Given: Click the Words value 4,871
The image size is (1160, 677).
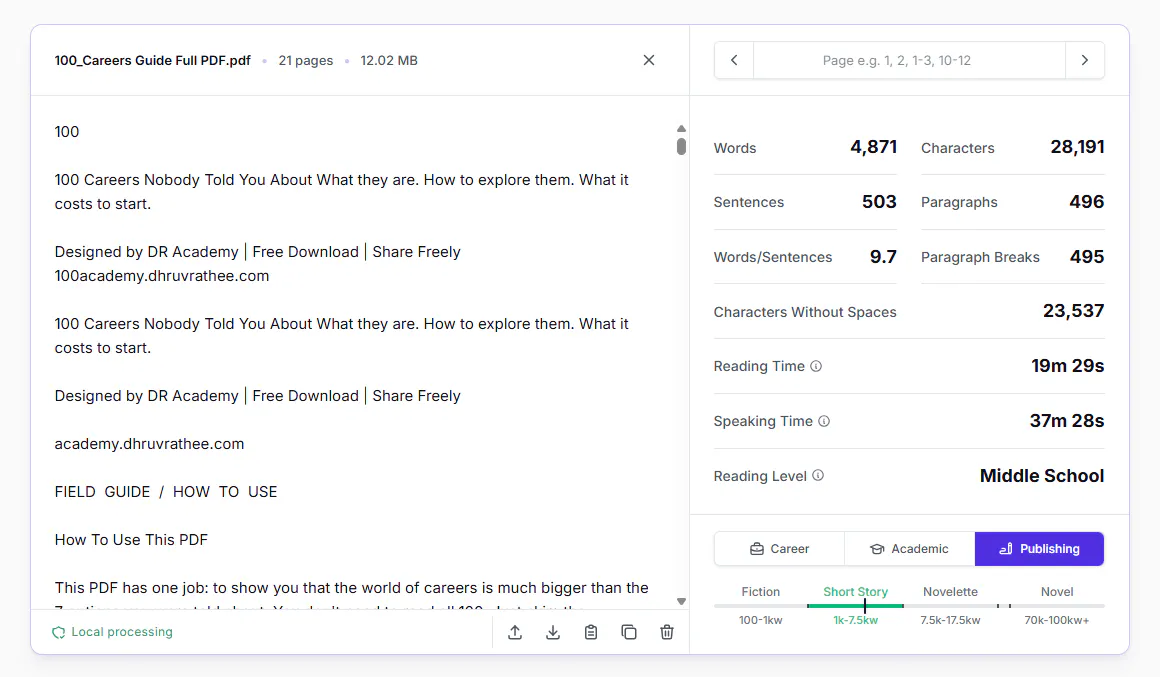Looking at the screenshot, I should pyautogui.click(x=874, y=147).
